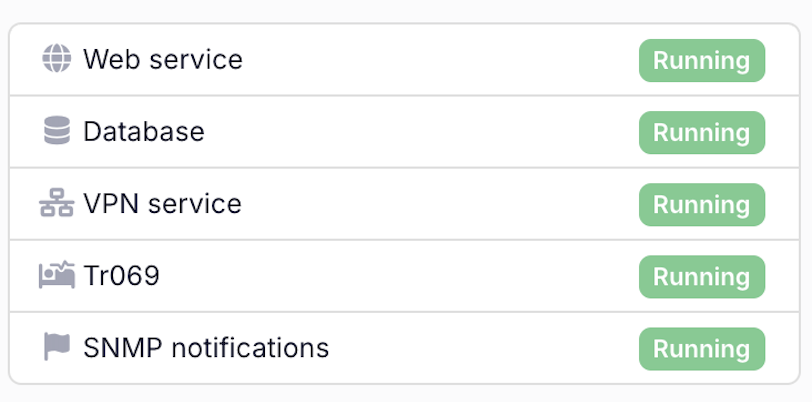Open the SNMP notifications label
The width and height of the screenshot is (812, 402).
pyautogui.click(x=205, y=347)
